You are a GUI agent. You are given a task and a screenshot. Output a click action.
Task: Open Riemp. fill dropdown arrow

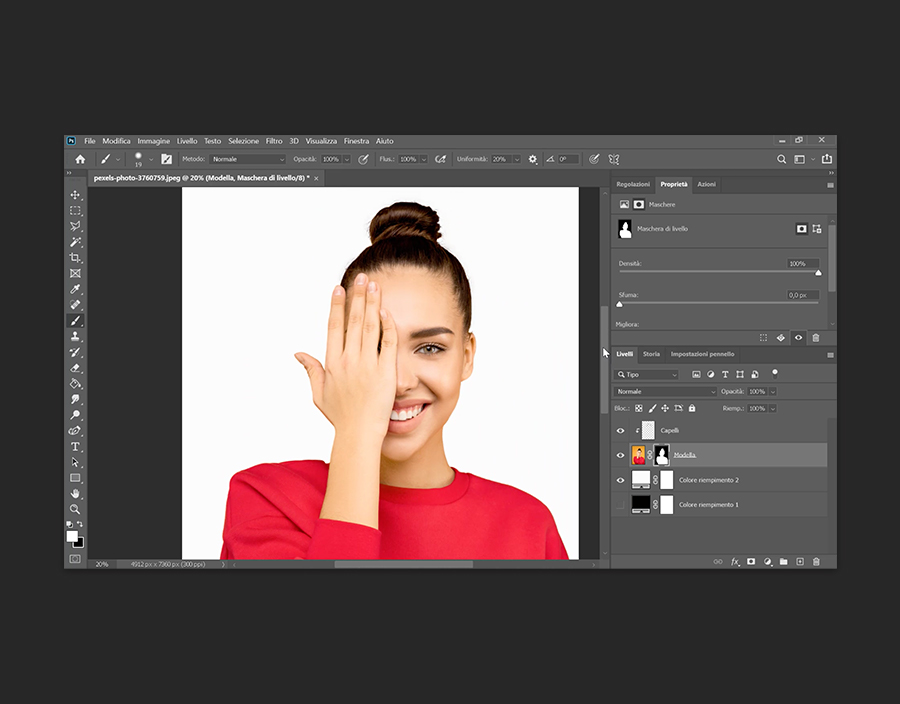(773, 409)
